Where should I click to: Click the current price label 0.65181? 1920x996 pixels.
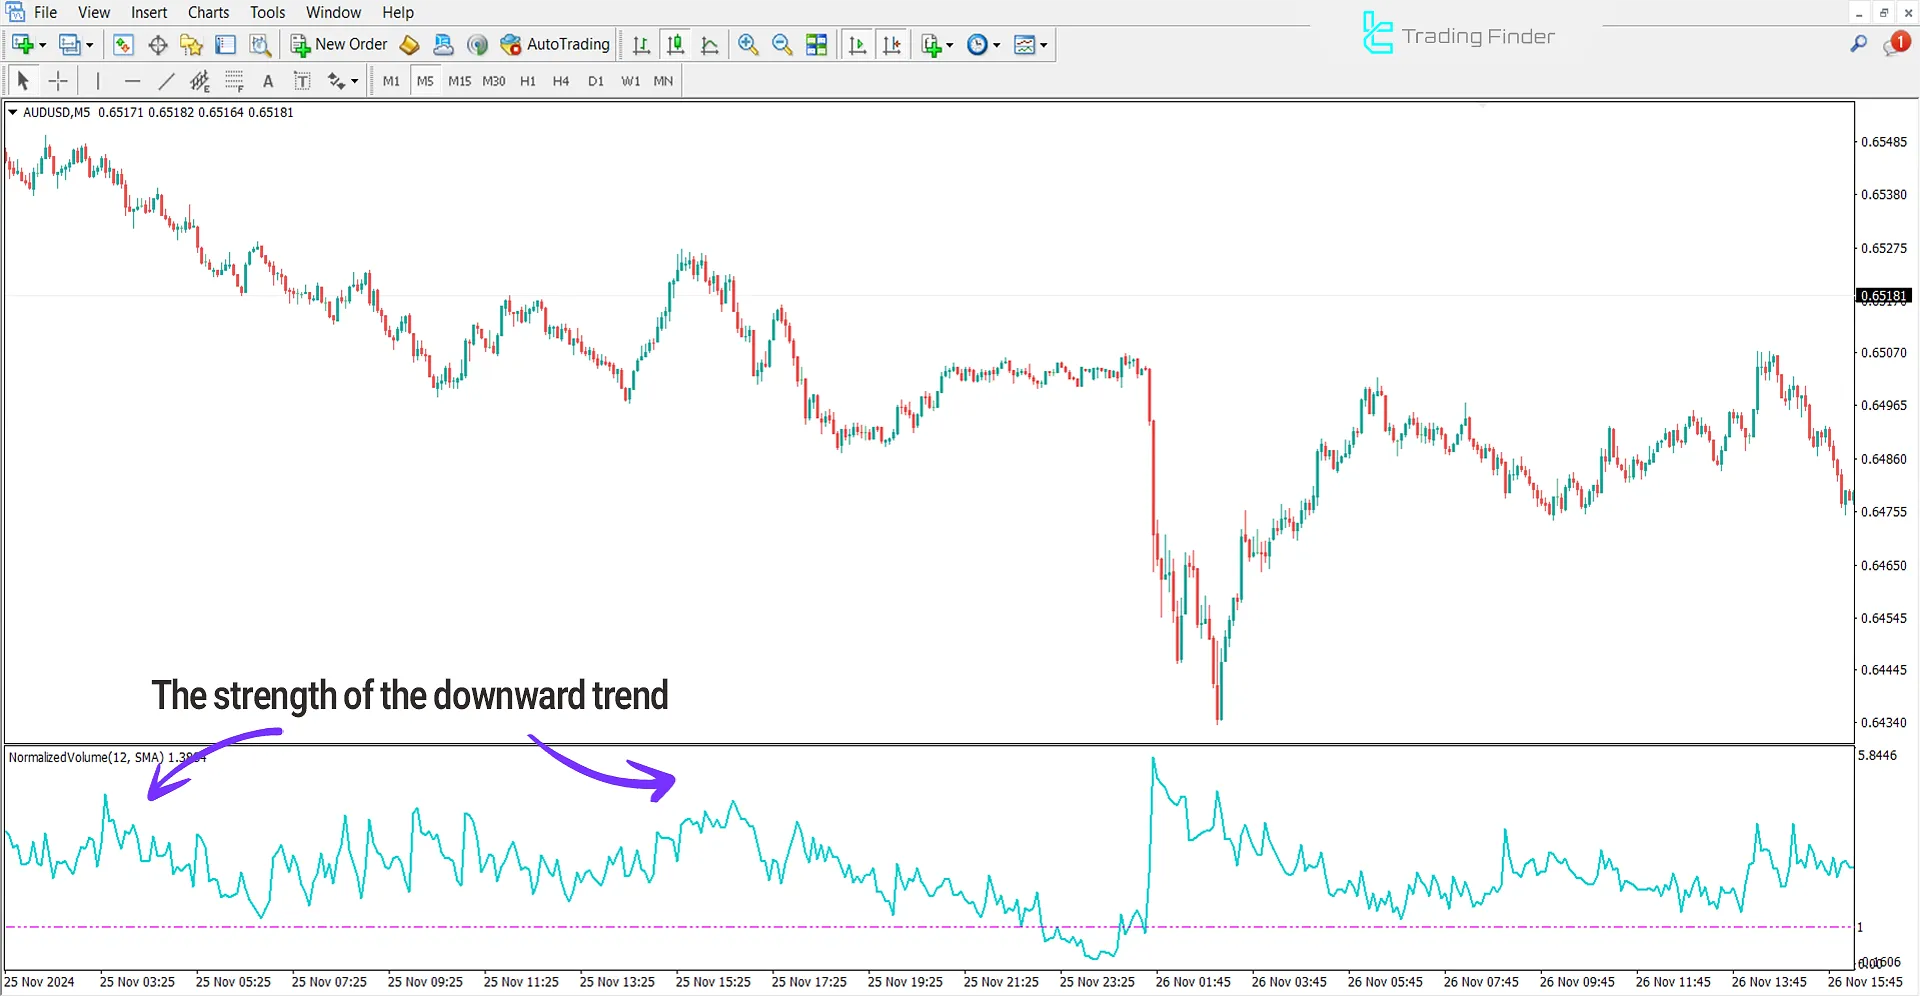point(1882,295)
